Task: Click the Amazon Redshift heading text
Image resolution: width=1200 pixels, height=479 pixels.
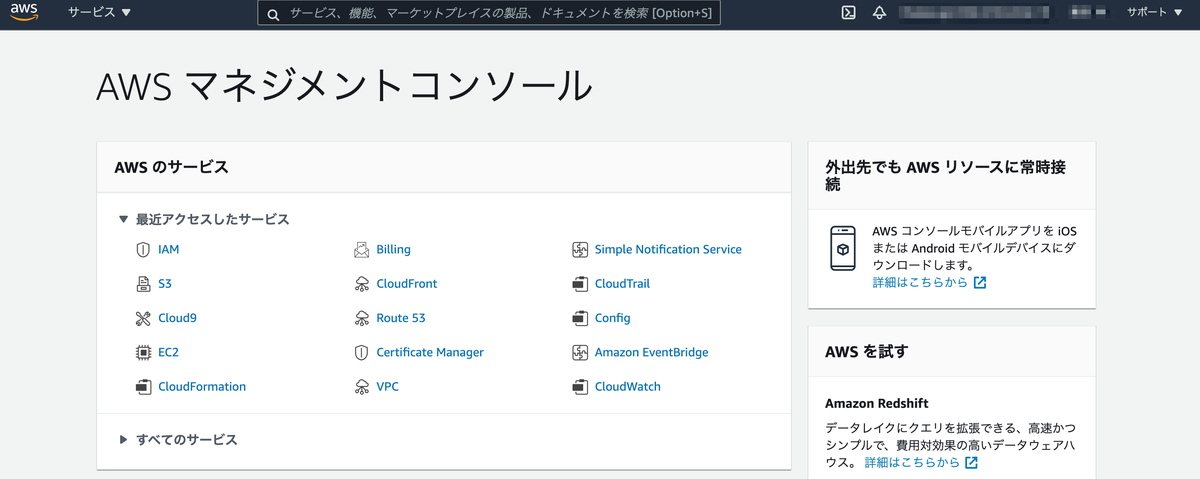Action: click(x=877, y=403)
